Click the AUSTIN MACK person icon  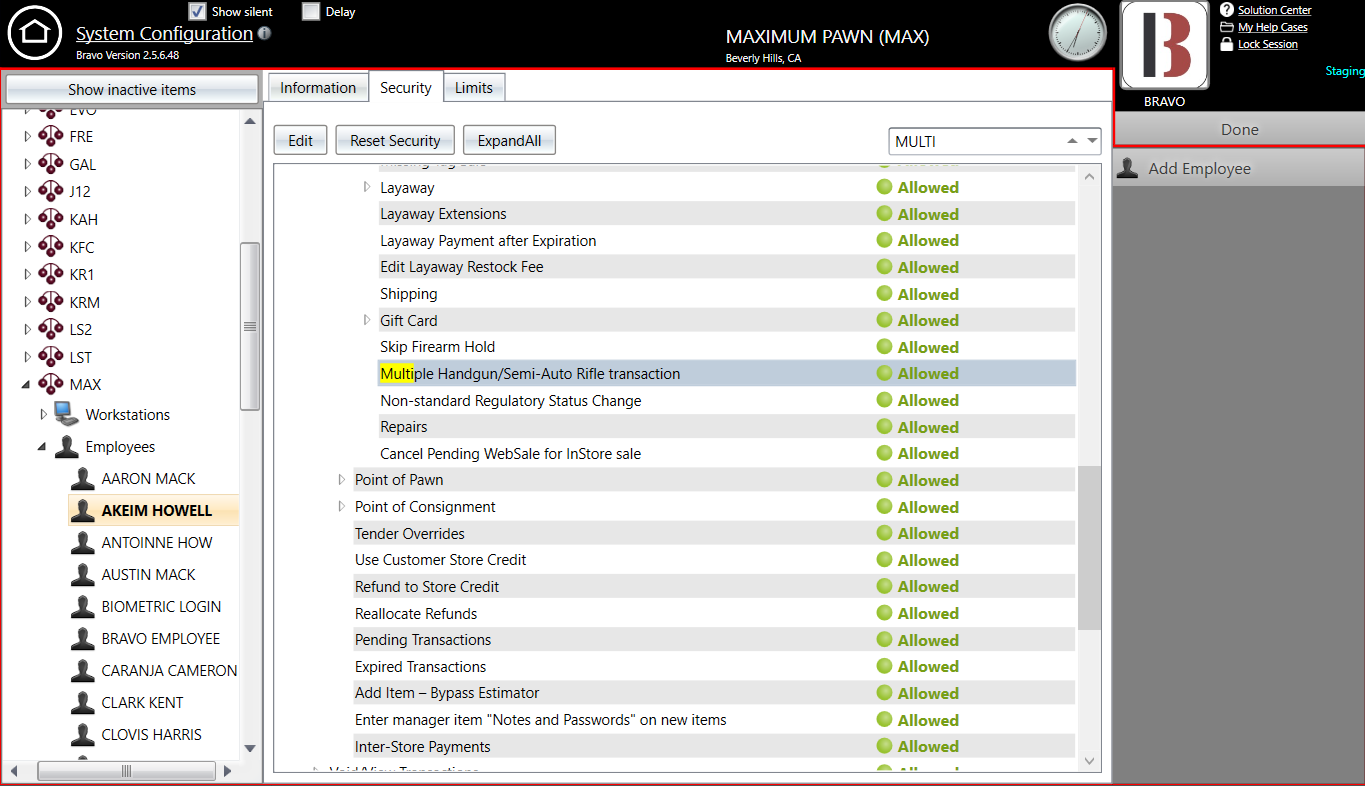click(x=83, y=574)
